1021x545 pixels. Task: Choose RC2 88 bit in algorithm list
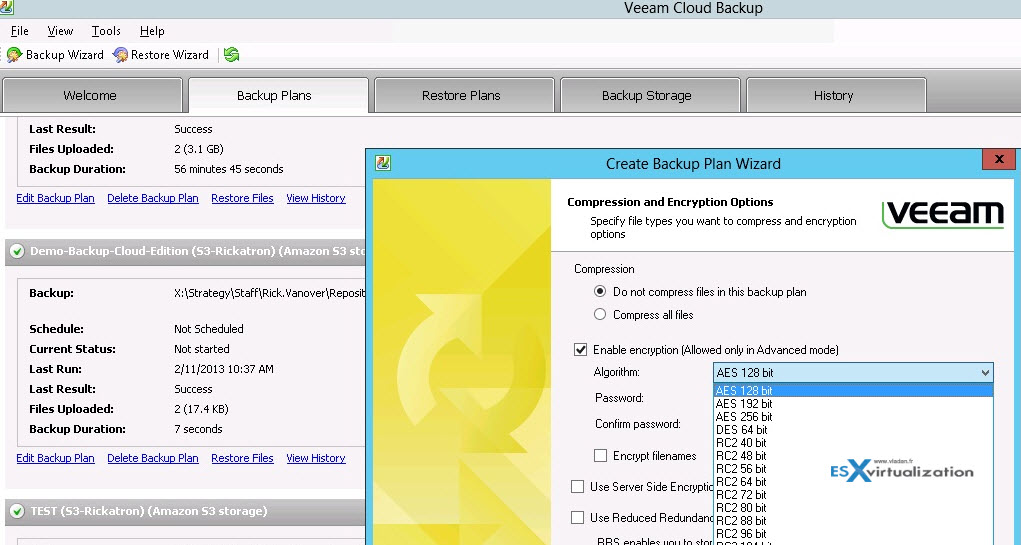(853, 521)
